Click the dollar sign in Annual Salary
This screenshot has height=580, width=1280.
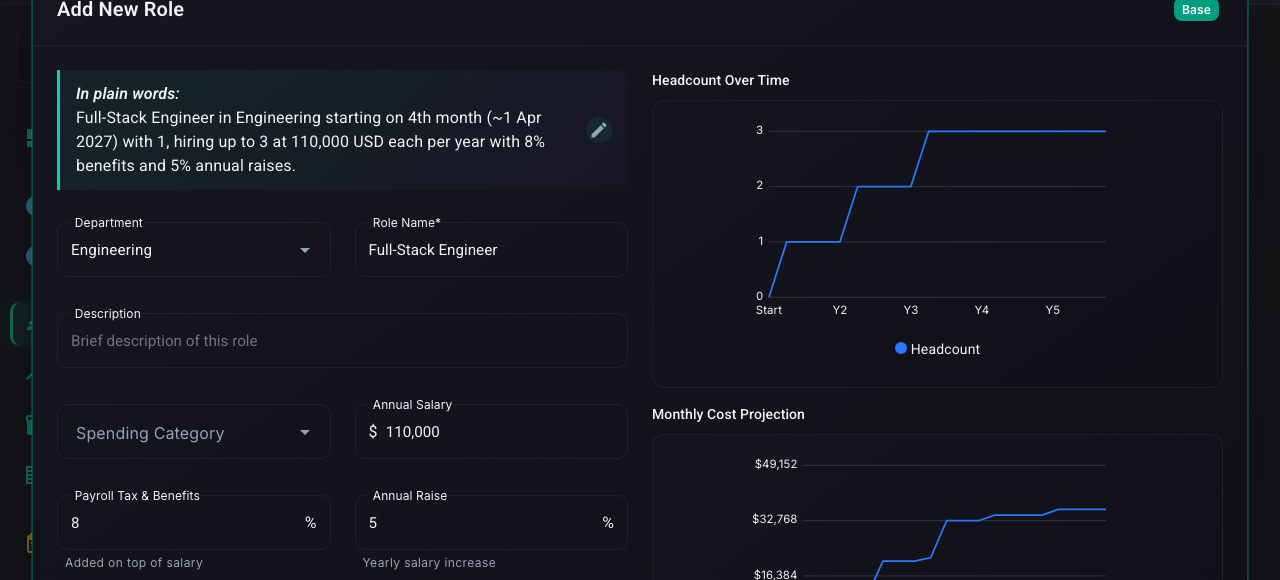click(373, 432)
